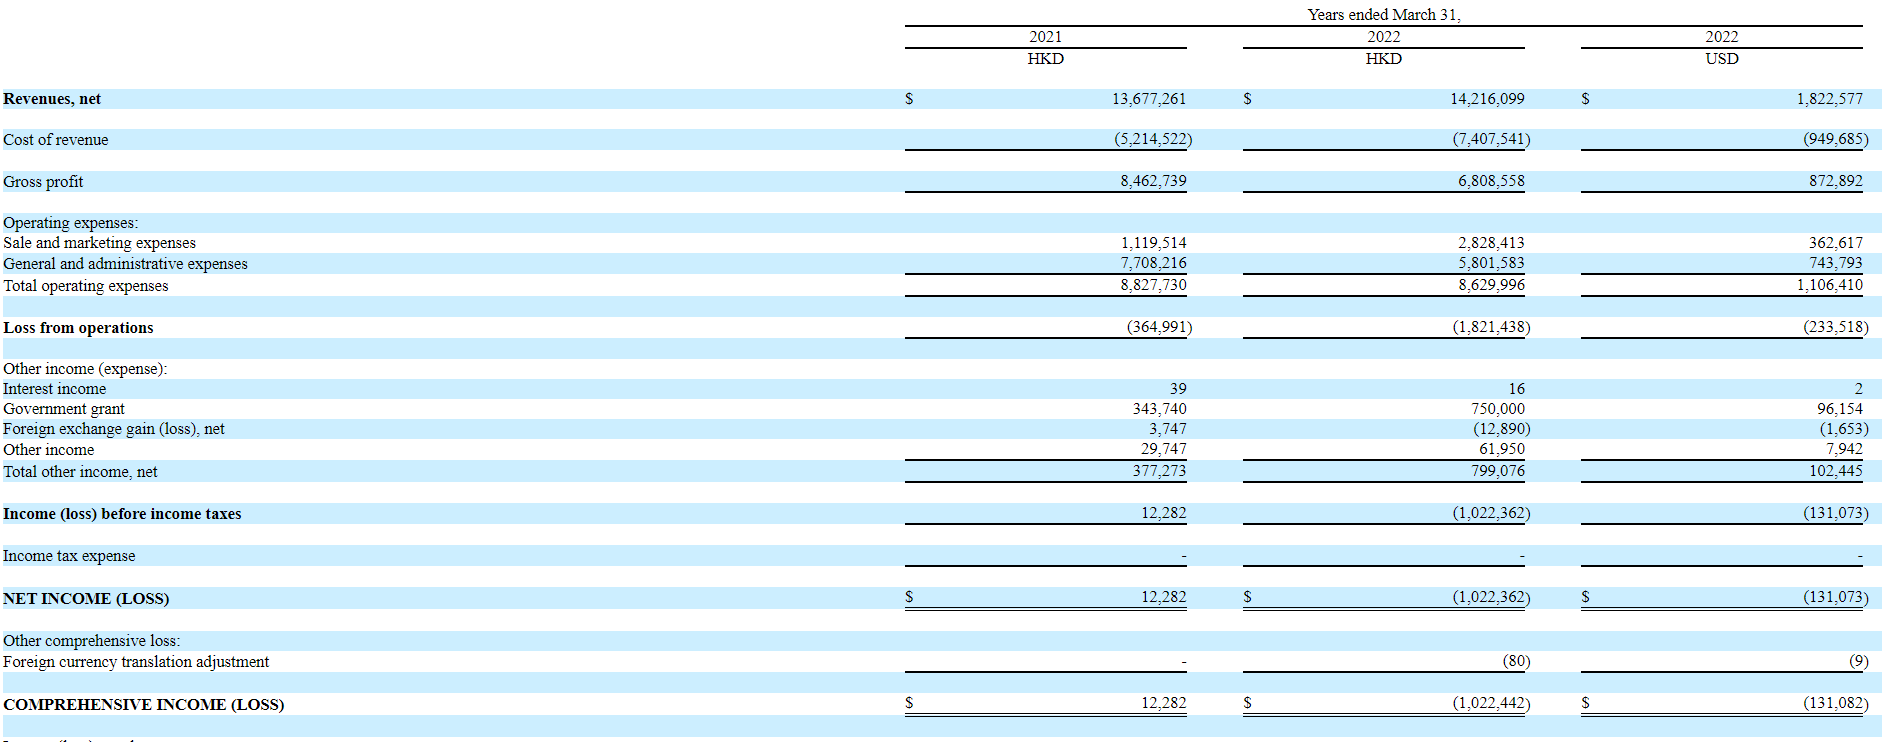Click the 'Foreign currency translation adjustment' label
This screenshot has height=742, width=1882.
[136, 662]
